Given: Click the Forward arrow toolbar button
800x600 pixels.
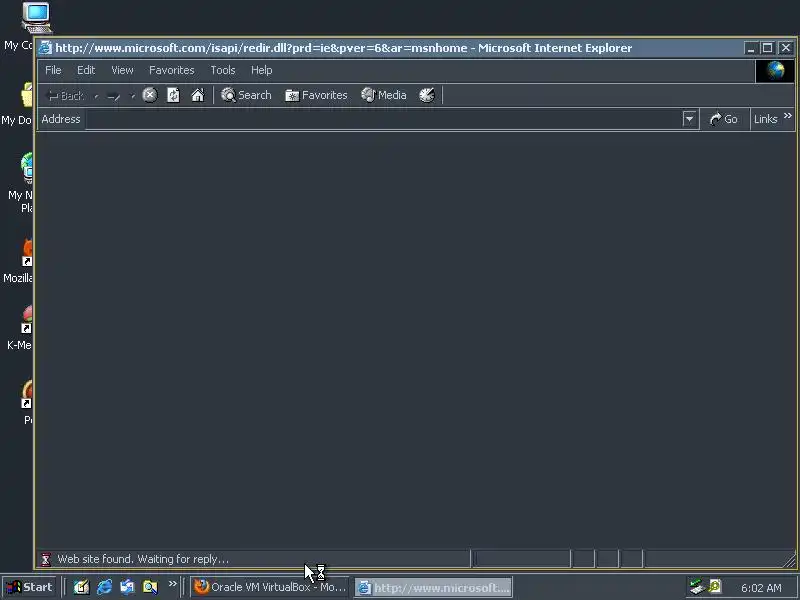Looking at the screenshot, I should point(113,95).
